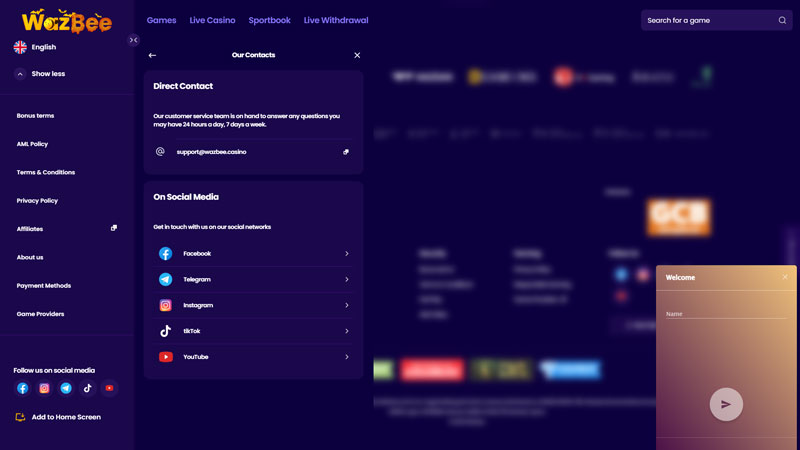Copy the support email address icon
The width and height of the screenshot is (800, 450).
[x=346, y=152]
